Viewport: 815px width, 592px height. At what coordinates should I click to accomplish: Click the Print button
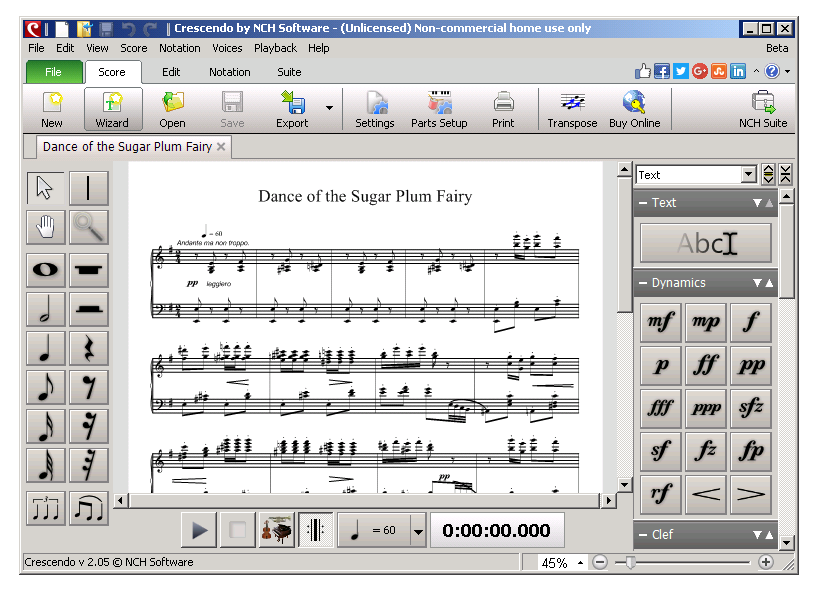503,109
